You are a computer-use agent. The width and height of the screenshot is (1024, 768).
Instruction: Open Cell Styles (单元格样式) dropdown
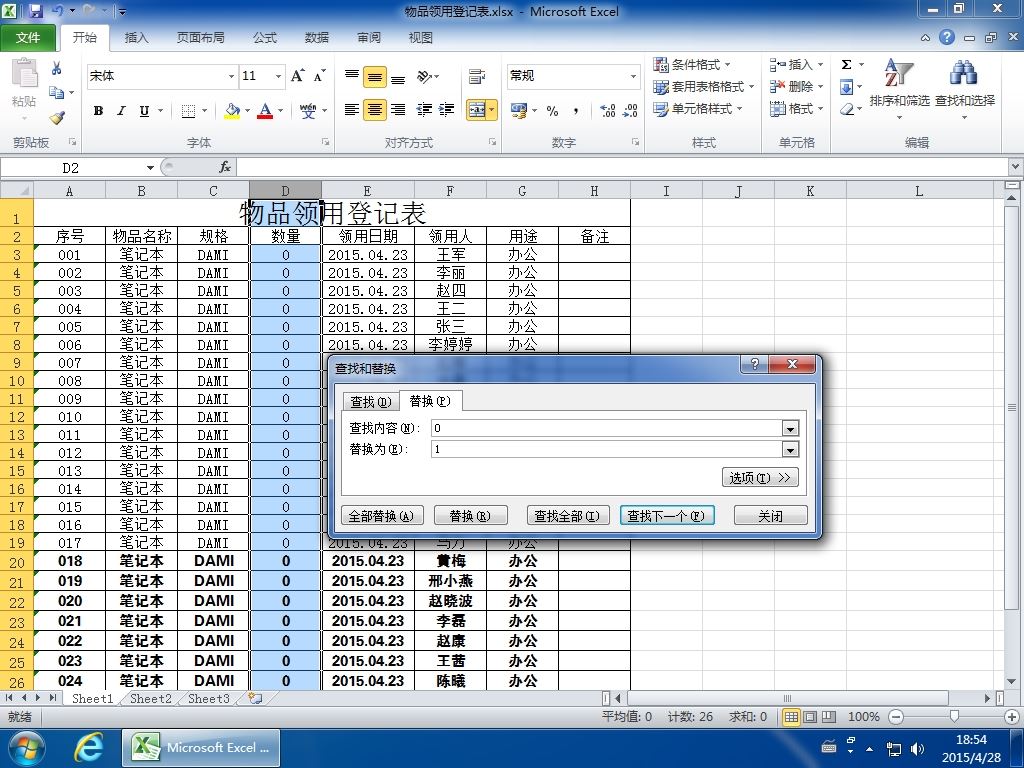[697, 109]
